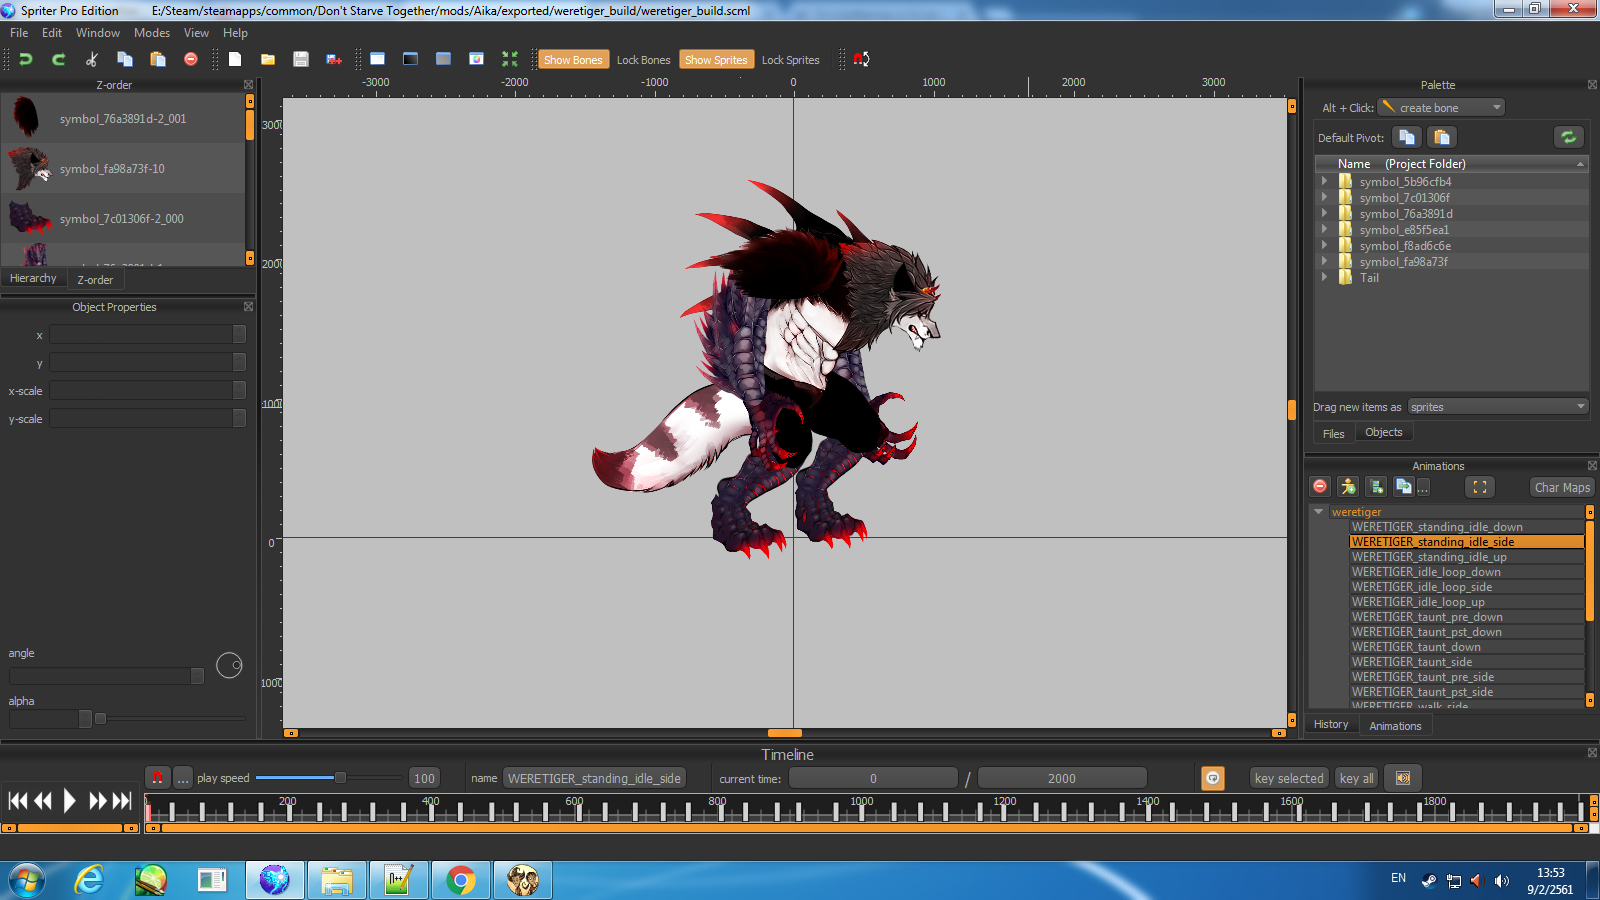Image resolution: width=1600 pixels, height=900 pixels.
Task: Enable Lock Bones
Action: click(643, 60)
